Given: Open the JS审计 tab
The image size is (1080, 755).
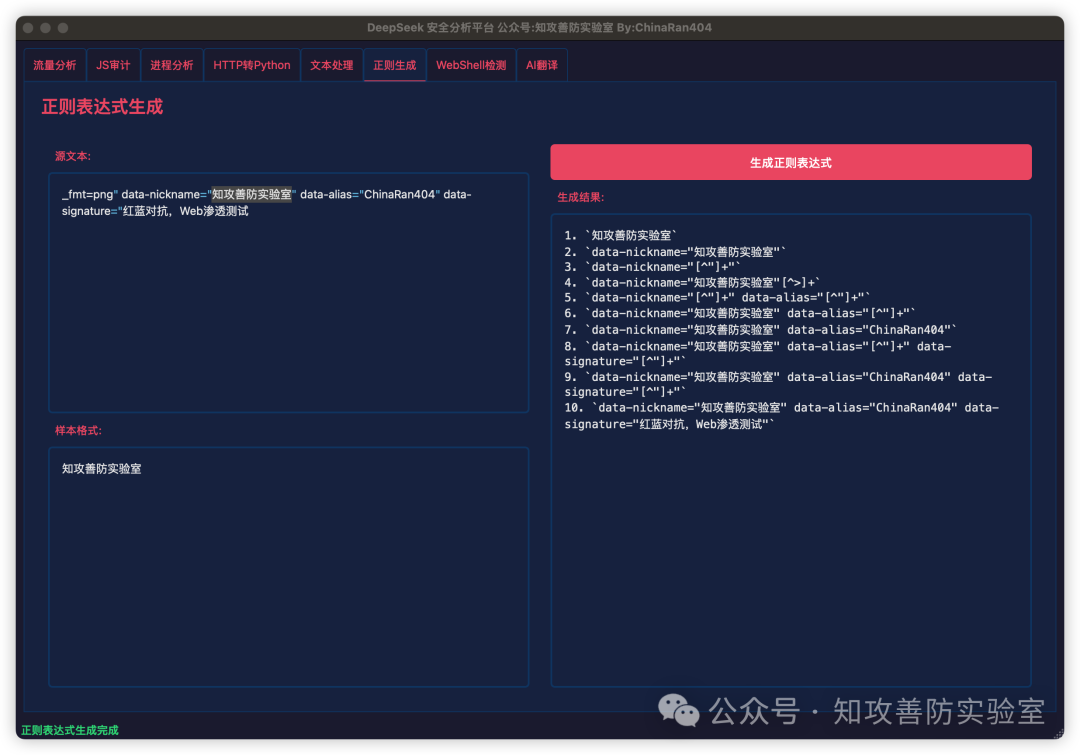Looking at the screenshot, I should tap(113, 65).
